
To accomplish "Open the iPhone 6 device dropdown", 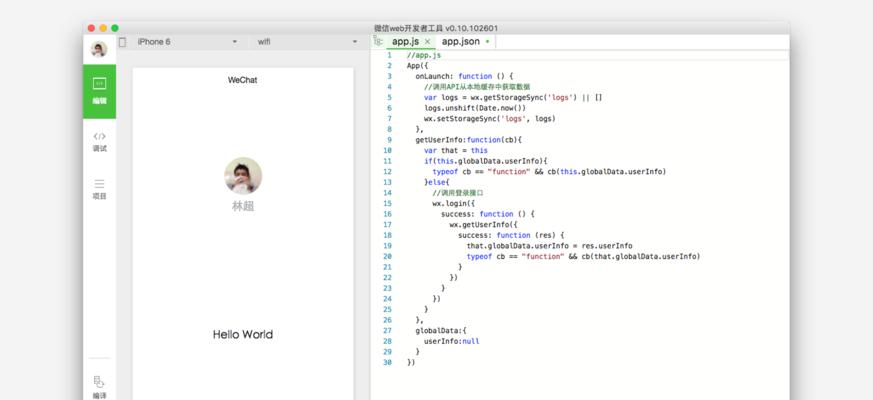I will pyautogui.click(x=187, y=42).
